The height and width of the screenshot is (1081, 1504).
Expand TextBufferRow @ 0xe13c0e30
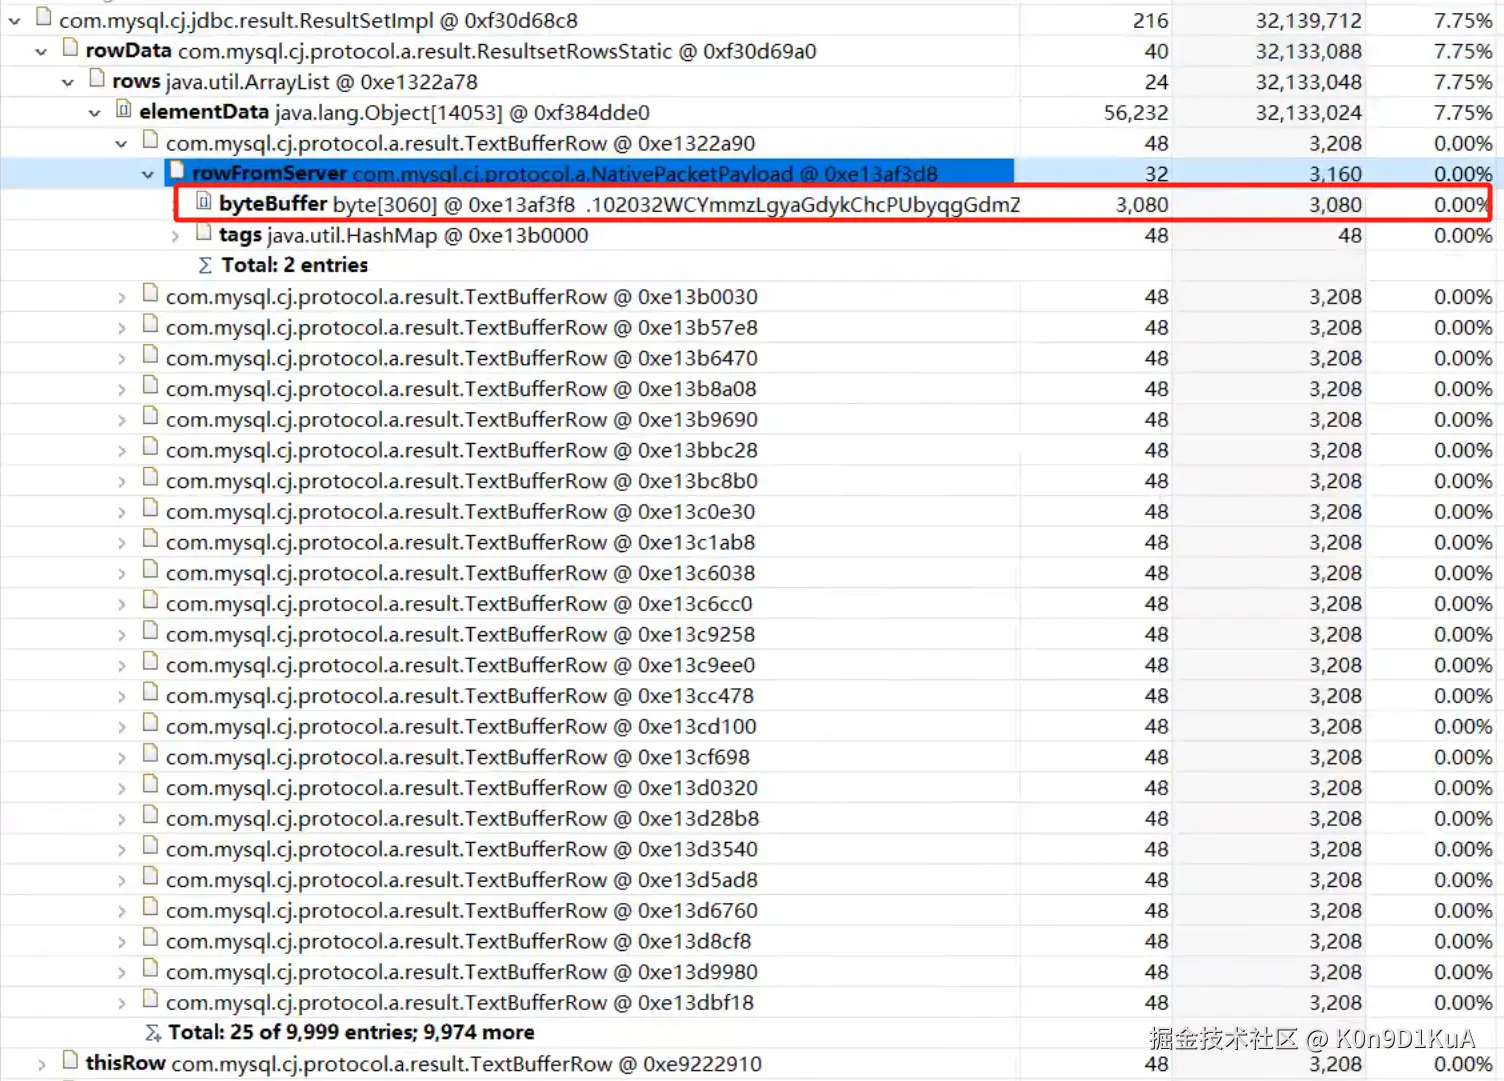point(121,512)
